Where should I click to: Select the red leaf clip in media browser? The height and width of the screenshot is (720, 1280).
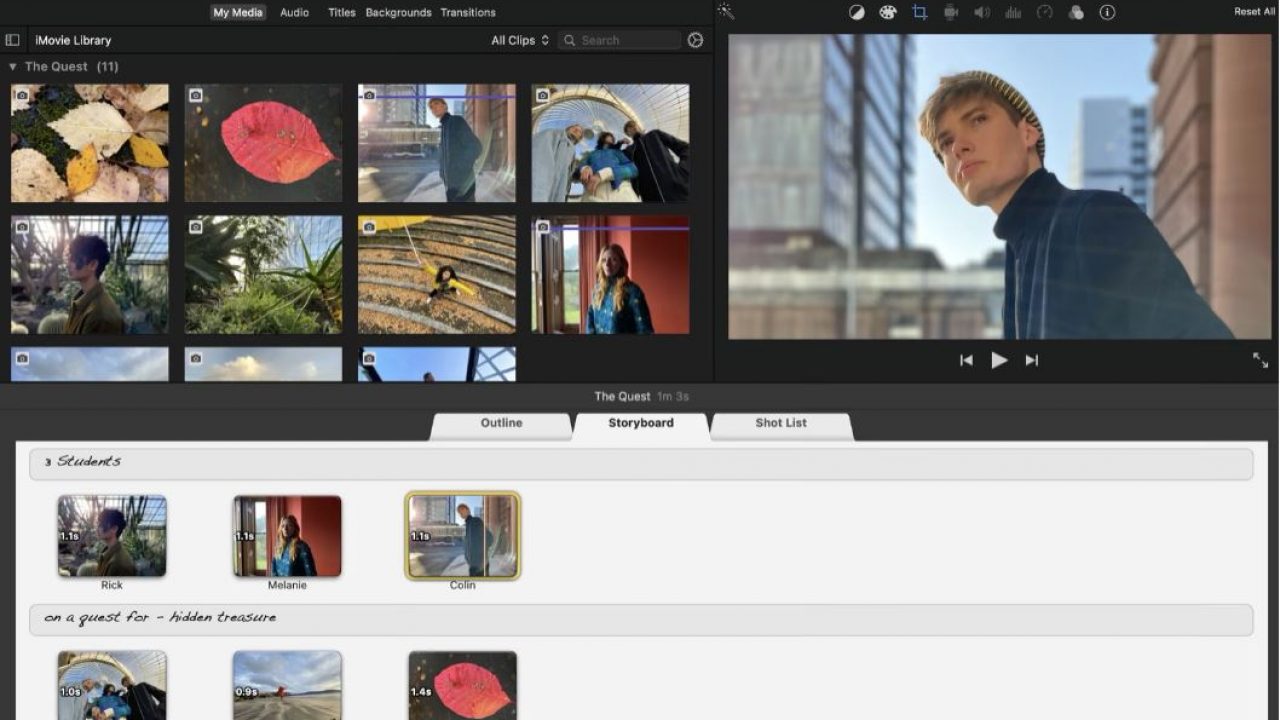263,143
